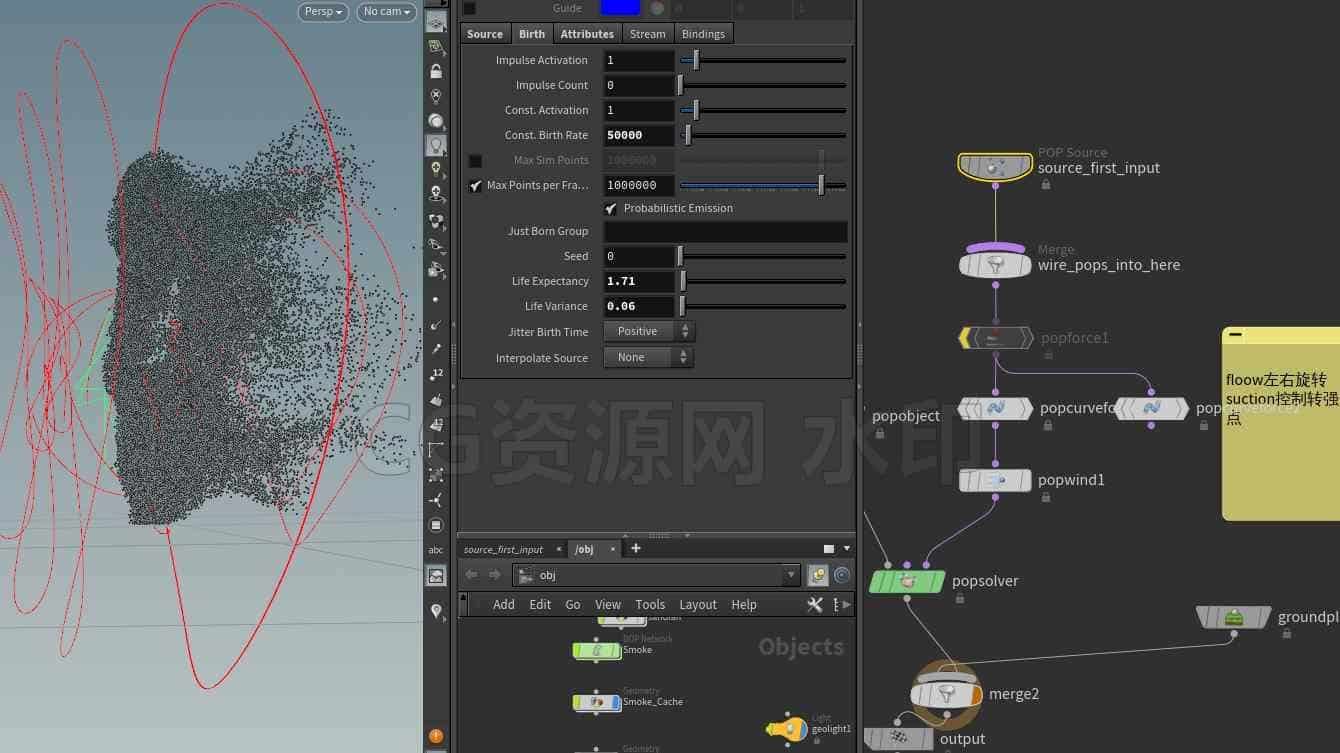Image resolution: width=1340 pixels, height=753 pixels.
Task: Open the Help menu in network editor
Action: (744, 605)
